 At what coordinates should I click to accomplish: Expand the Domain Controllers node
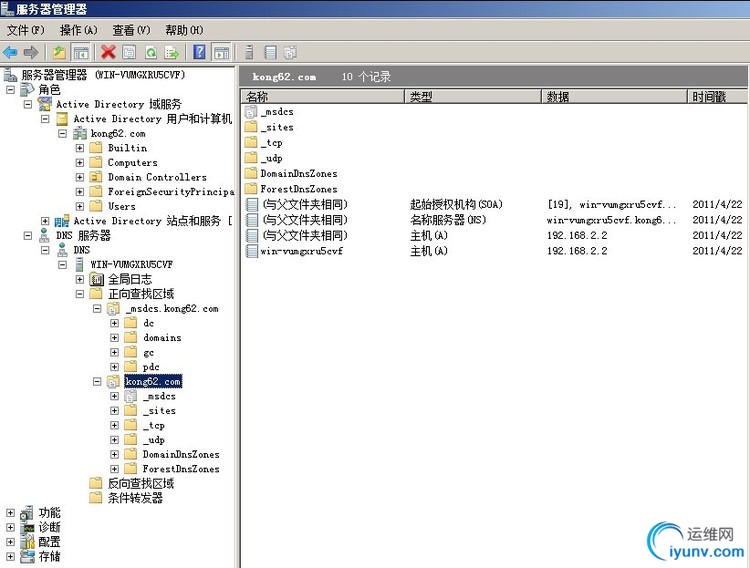[80, 177]
